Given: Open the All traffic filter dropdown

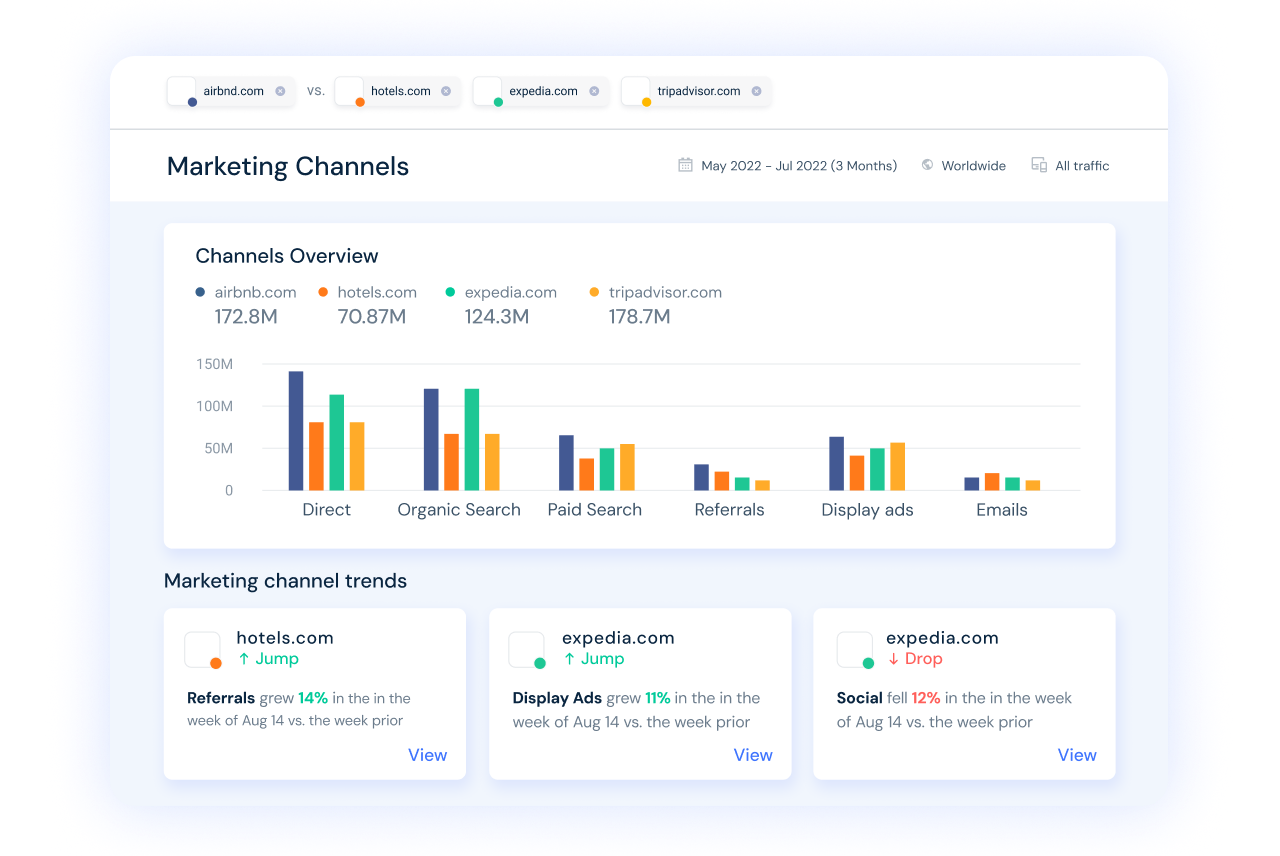Looking at the screenshot, I should click(x=1082, y=166).
